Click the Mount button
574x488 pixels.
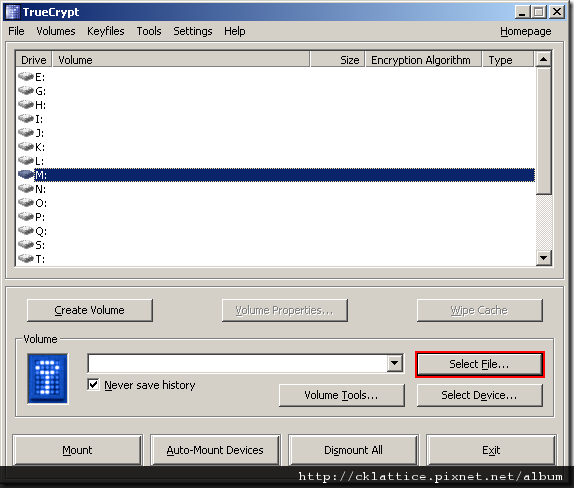(77, 450)
